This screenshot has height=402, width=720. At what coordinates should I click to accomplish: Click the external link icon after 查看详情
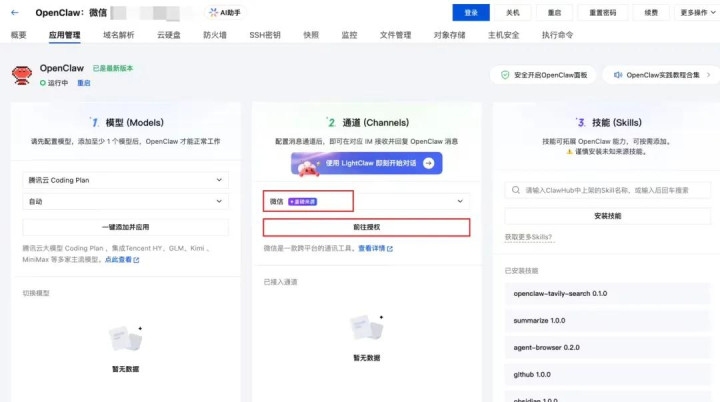[x=390, y=249]
